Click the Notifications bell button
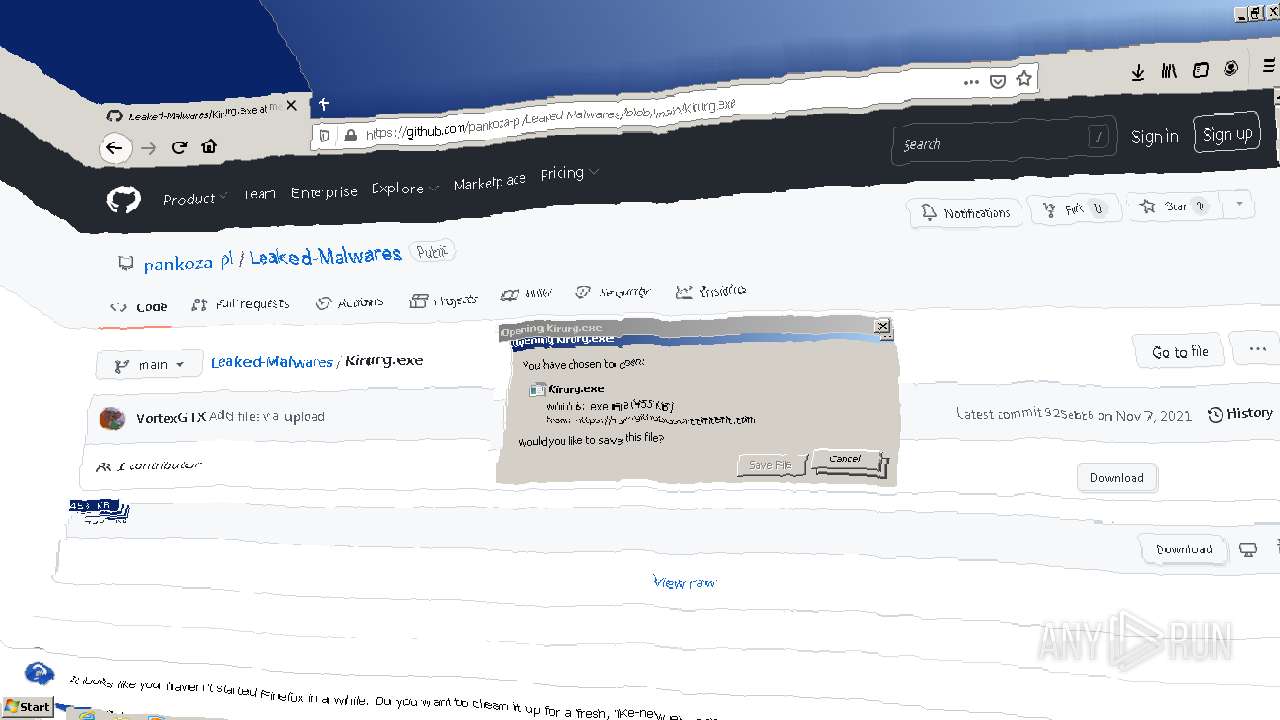The image size is (1280, 720). (x=965, y=213)
